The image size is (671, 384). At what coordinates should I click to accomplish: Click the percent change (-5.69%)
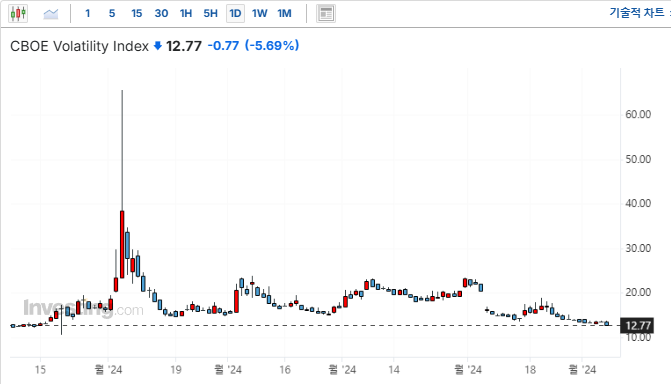[272, 45]
